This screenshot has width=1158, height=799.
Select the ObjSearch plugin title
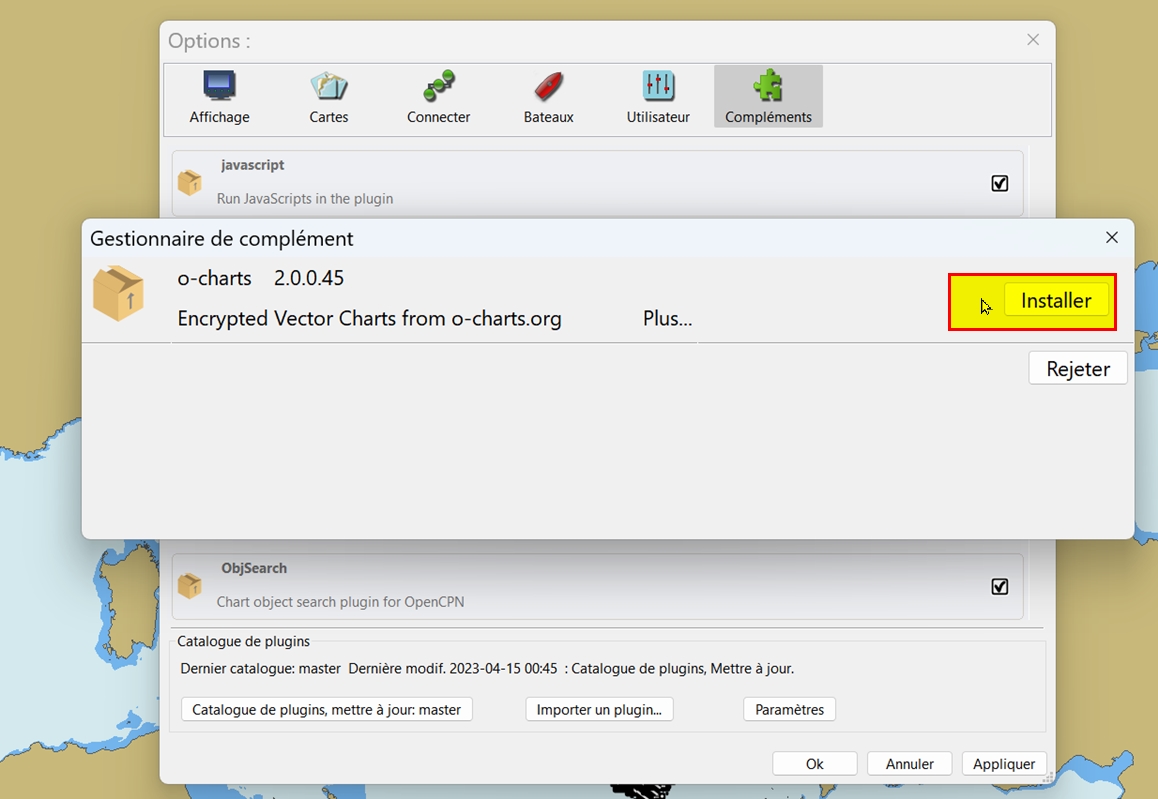(254, 568)
